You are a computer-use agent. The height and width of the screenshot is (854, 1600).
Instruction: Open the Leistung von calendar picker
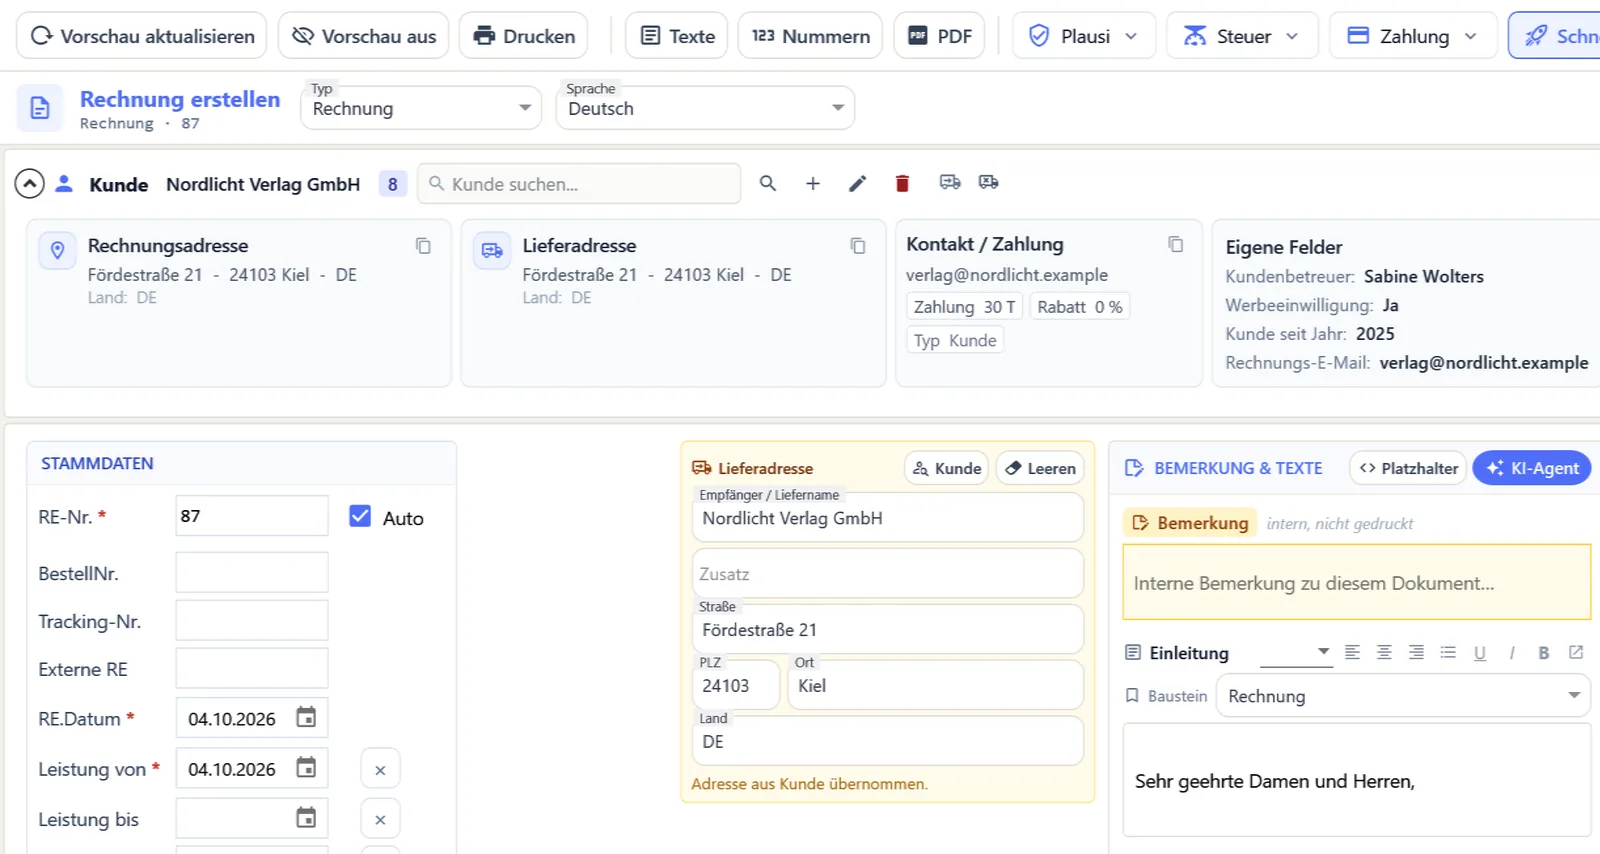tap(306, 767)
